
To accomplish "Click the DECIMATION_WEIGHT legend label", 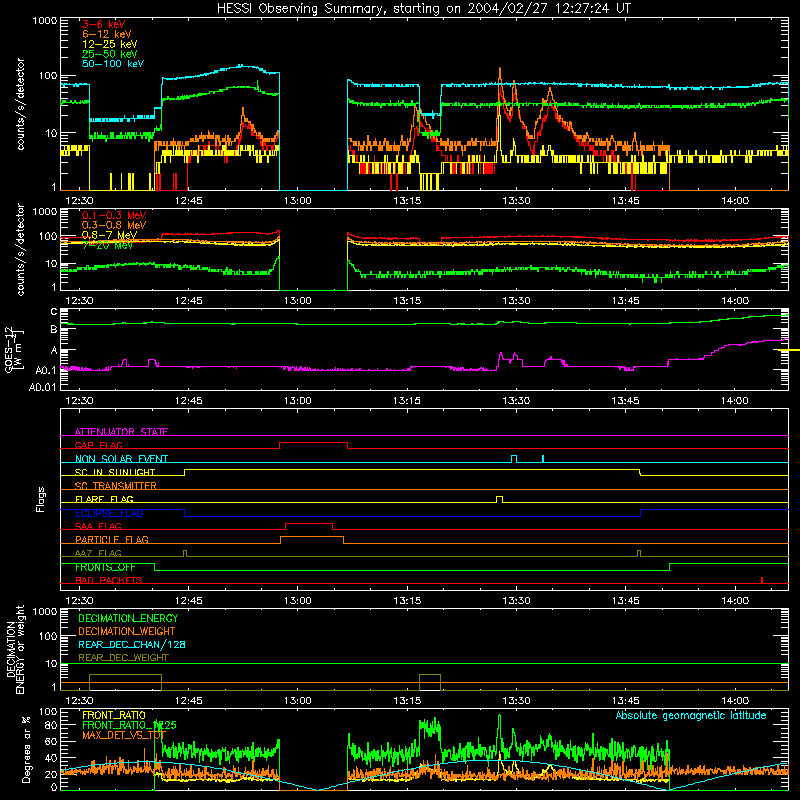I will (127, 631).
